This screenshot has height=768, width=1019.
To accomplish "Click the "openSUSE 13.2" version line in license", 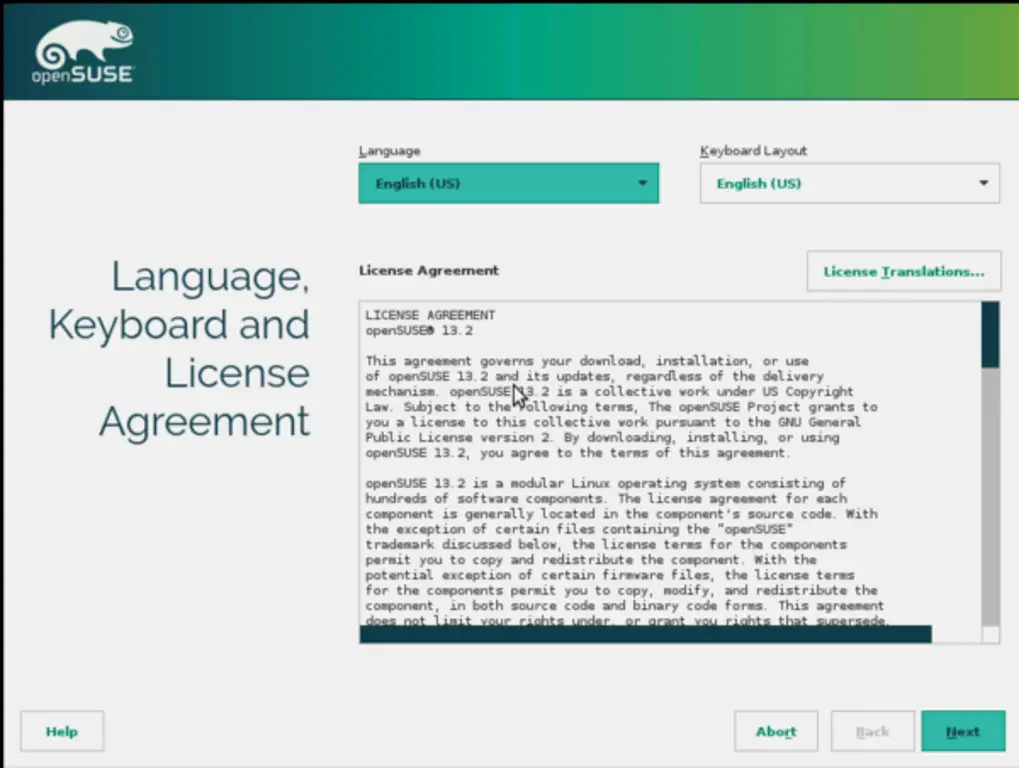I will [x=419, y=331].
